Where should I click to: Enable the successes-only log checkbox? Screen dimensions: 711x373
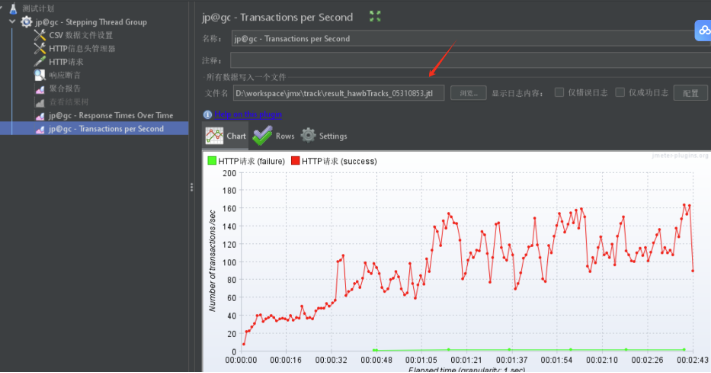(x=620, y=92)
